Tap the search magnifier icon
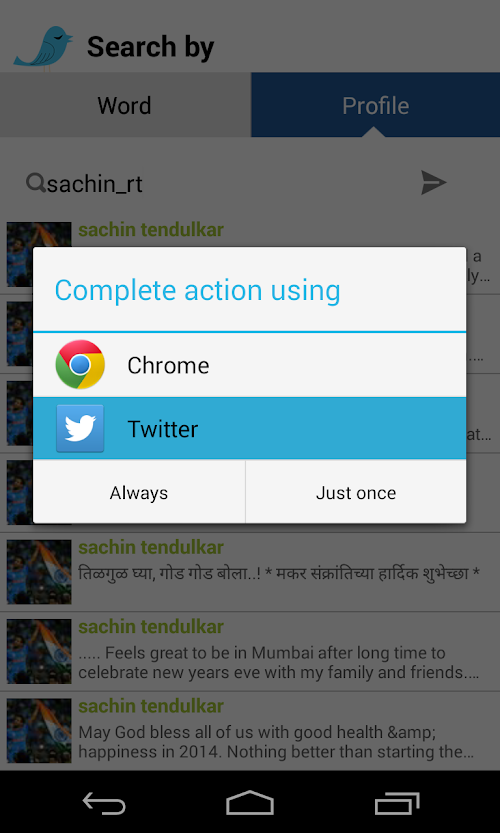 tap(36, 183)
